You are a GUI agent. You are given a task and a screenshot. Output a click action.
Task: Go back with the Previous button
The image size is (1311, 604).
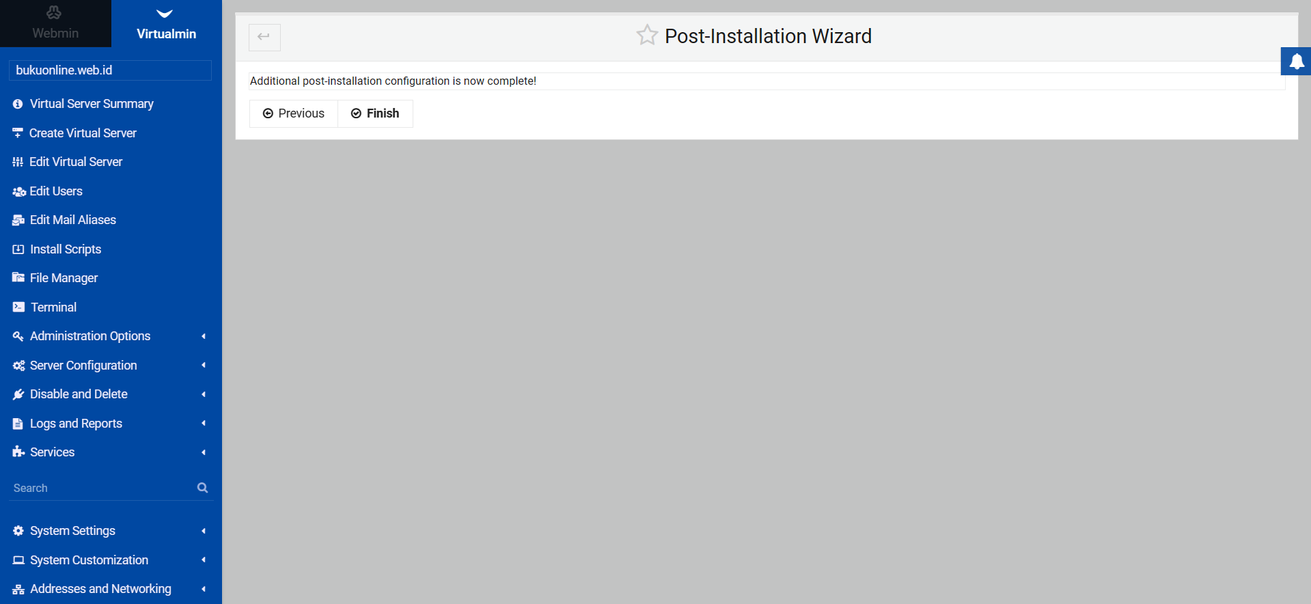click(293, 113)
